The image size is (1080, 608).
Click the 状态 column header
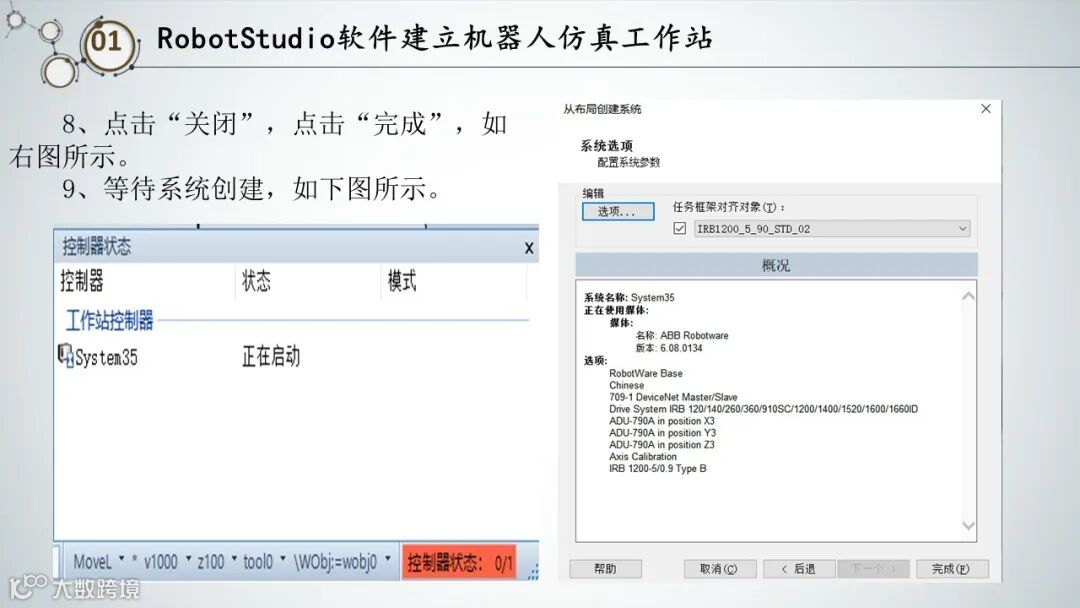tap(256, 281)
